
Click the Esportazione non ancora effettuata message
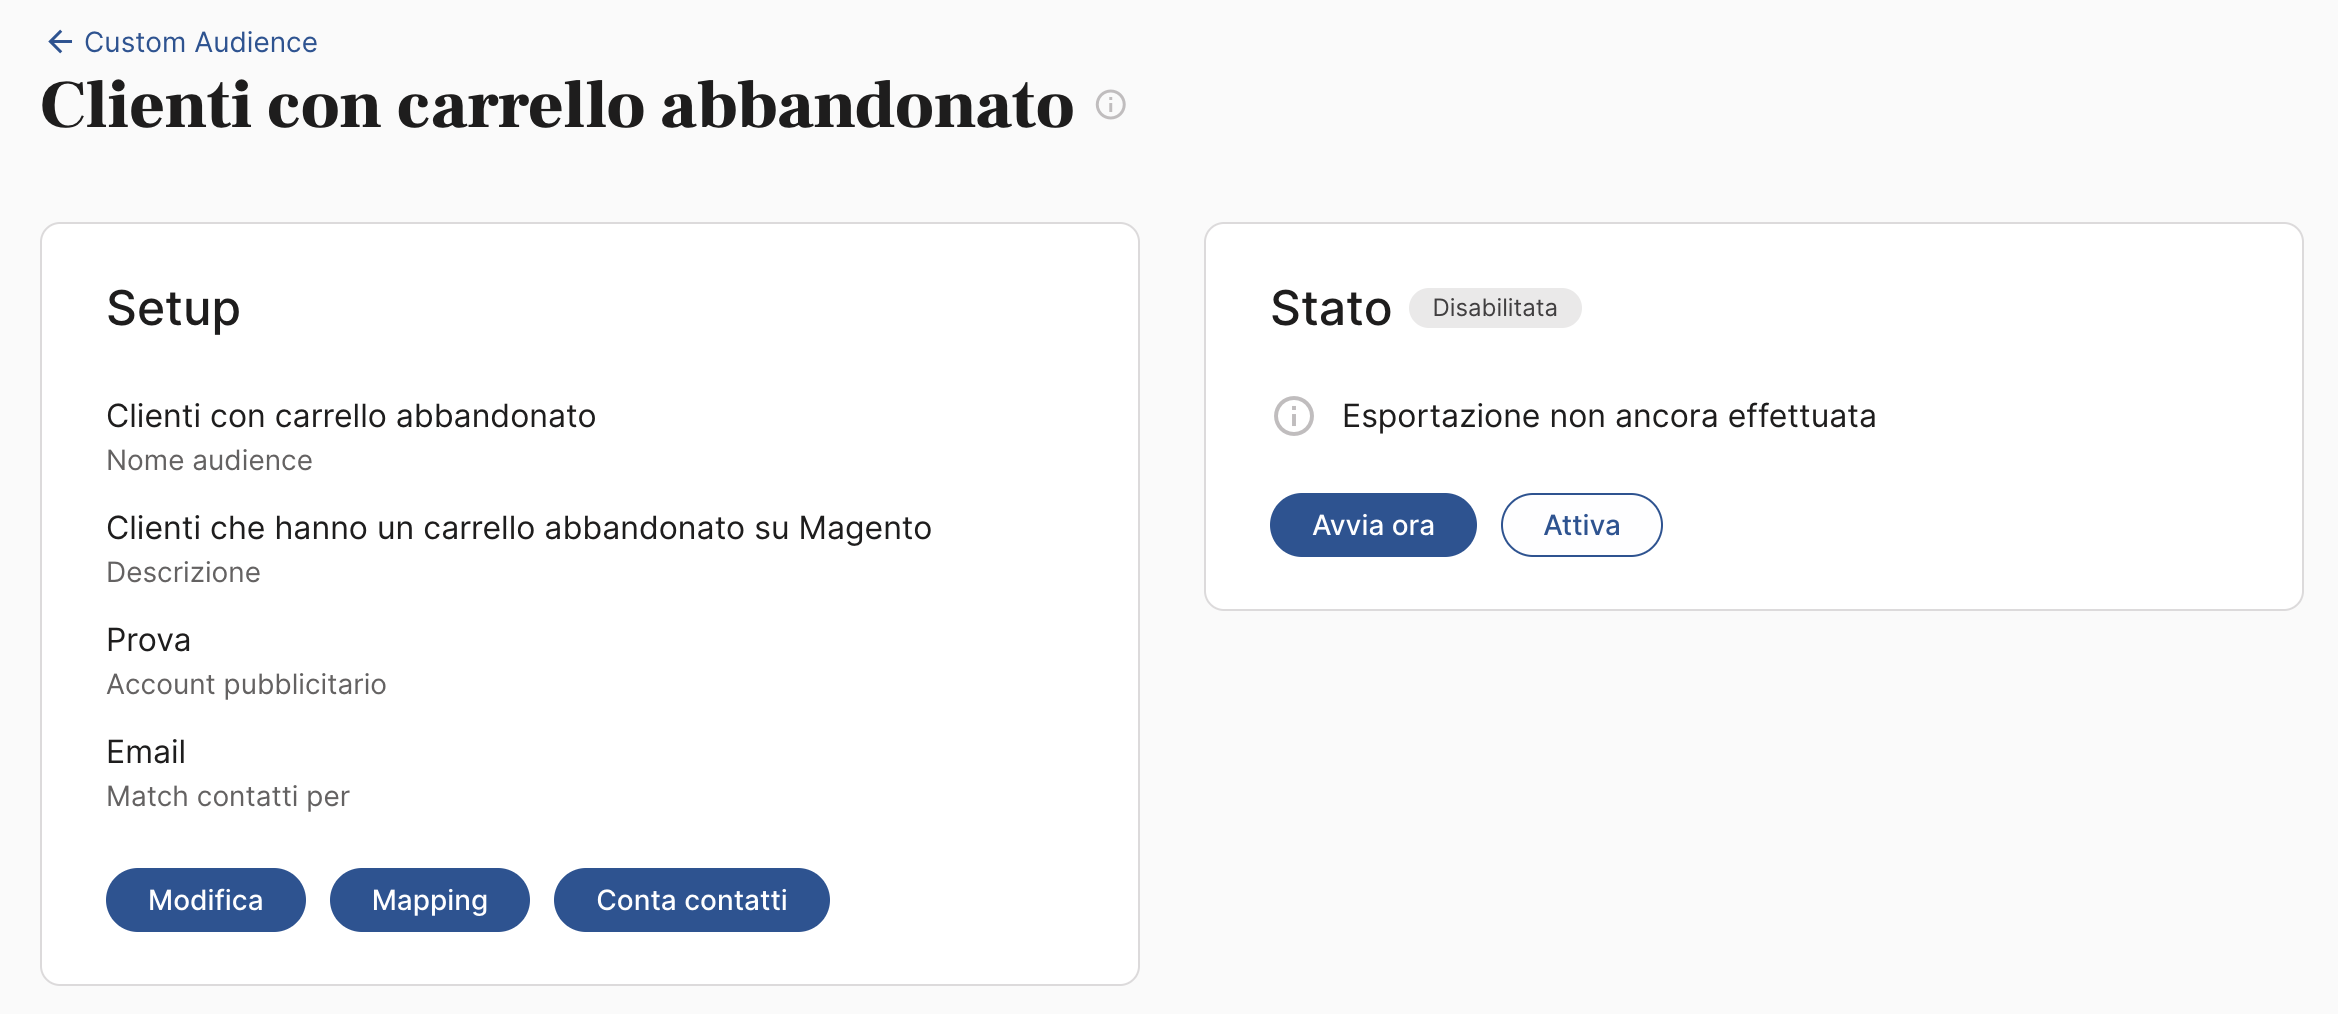coord(1609,416)
